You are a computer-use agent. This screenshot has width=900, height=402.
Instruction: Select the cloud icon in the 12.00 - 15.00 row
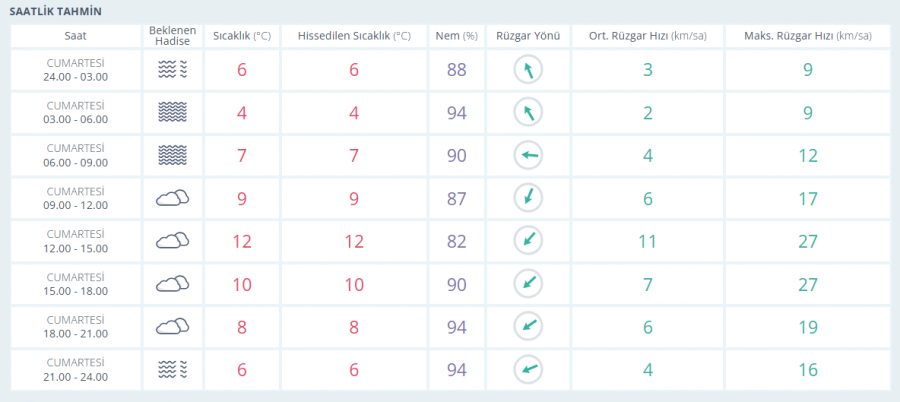[172, 241]
